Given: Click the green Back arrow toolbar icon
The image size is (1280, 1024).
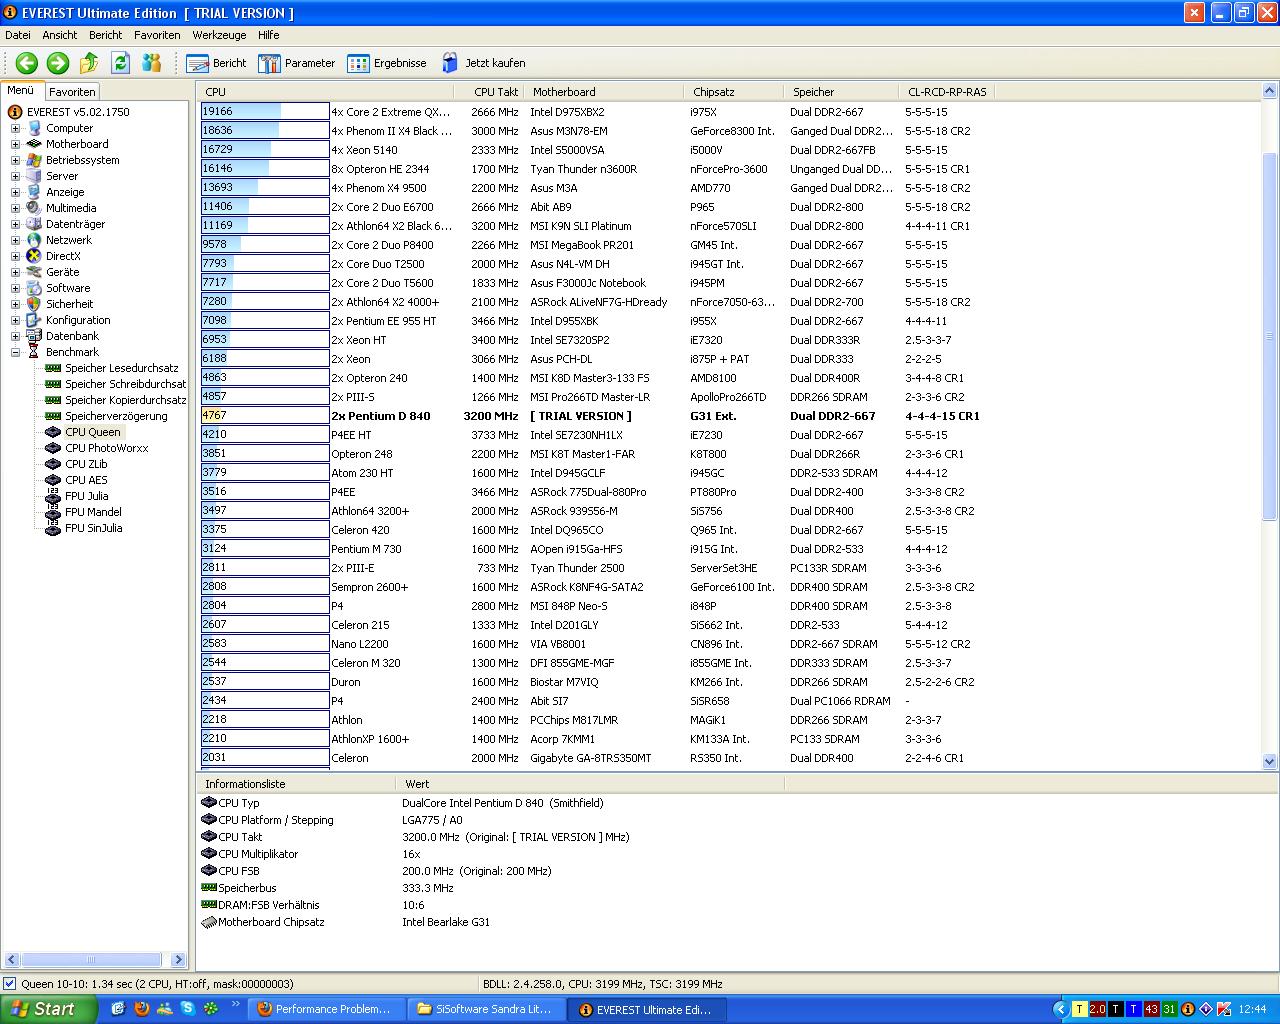Looking at the screenshot, I should pyautogui.click(x=27, y=63).
